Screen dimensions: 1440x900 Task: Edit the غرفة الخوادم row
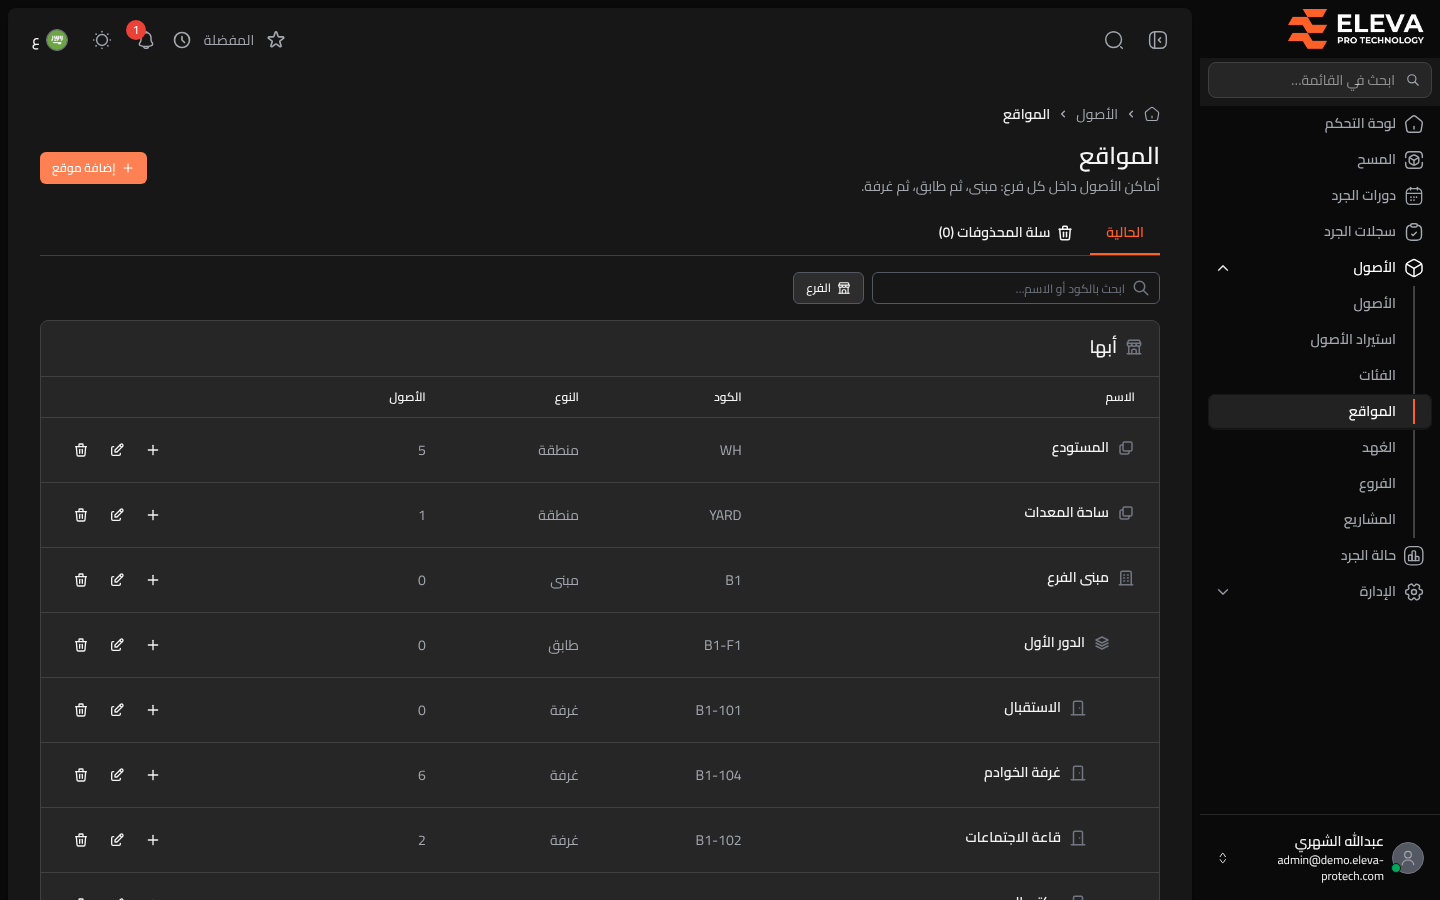click(117, 775)
